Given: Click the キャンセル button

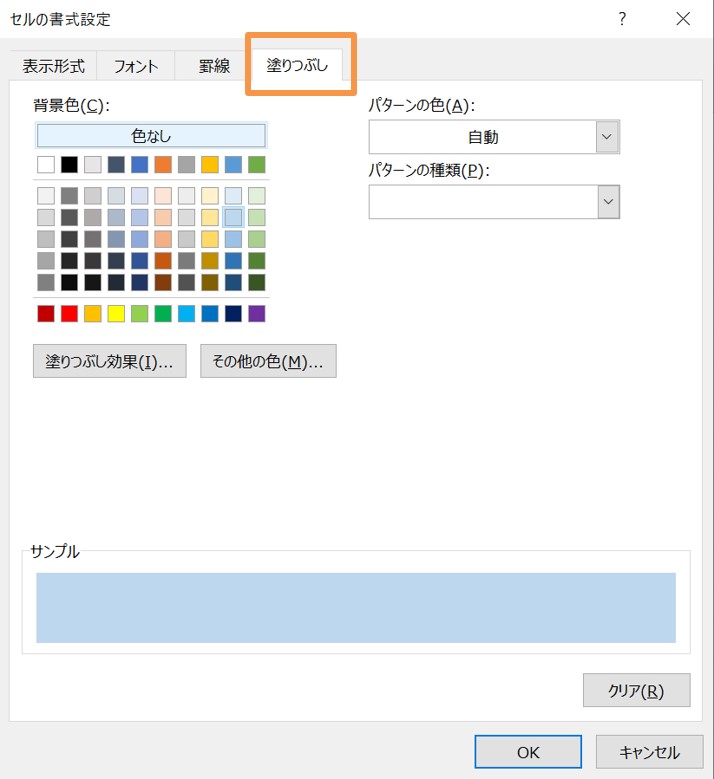Looking at the screenshot, I should (x=649, y=752).
